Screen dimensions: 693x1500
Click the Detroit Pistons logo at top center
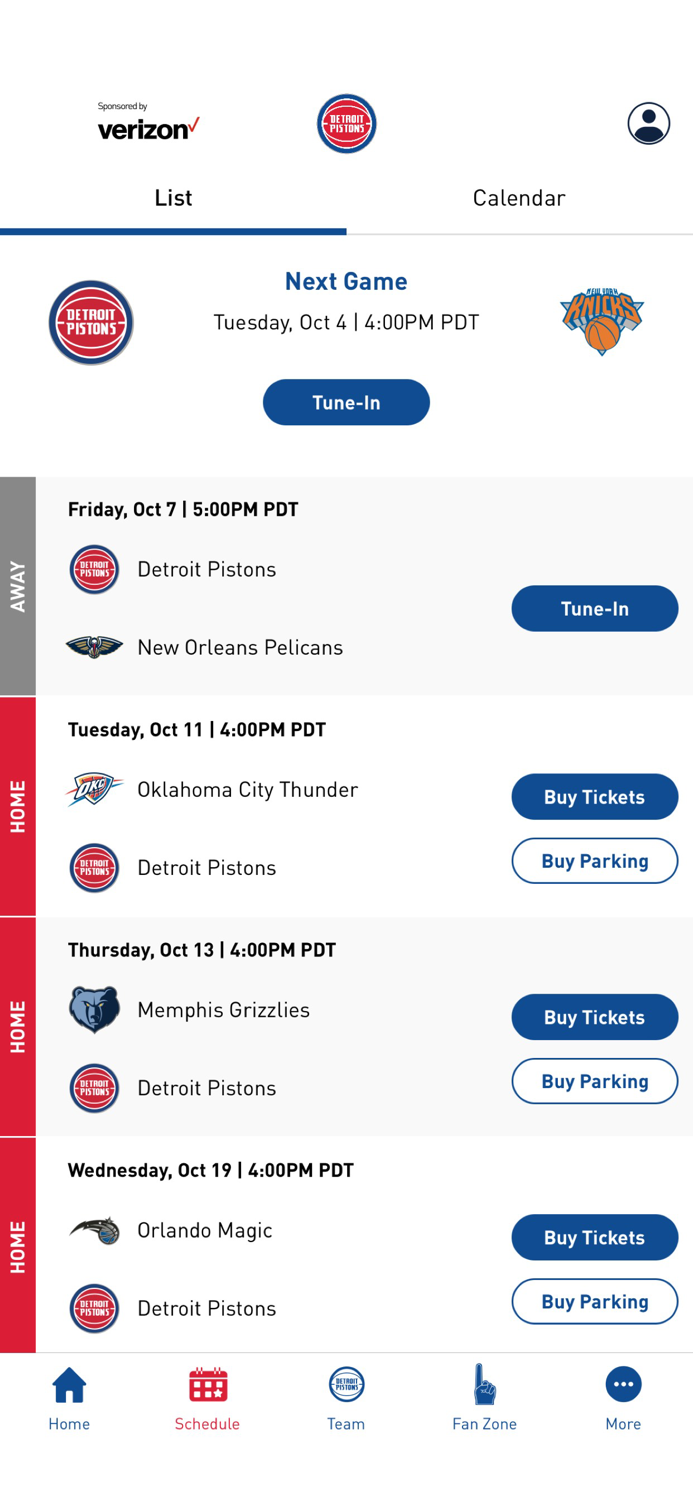pos(346,122)
